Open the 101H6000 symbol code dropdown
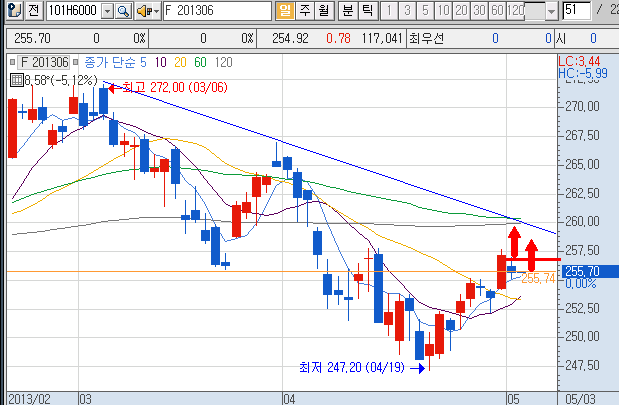Image resolution: width=619 pixels, height=405 pixels. coord(106,11)
